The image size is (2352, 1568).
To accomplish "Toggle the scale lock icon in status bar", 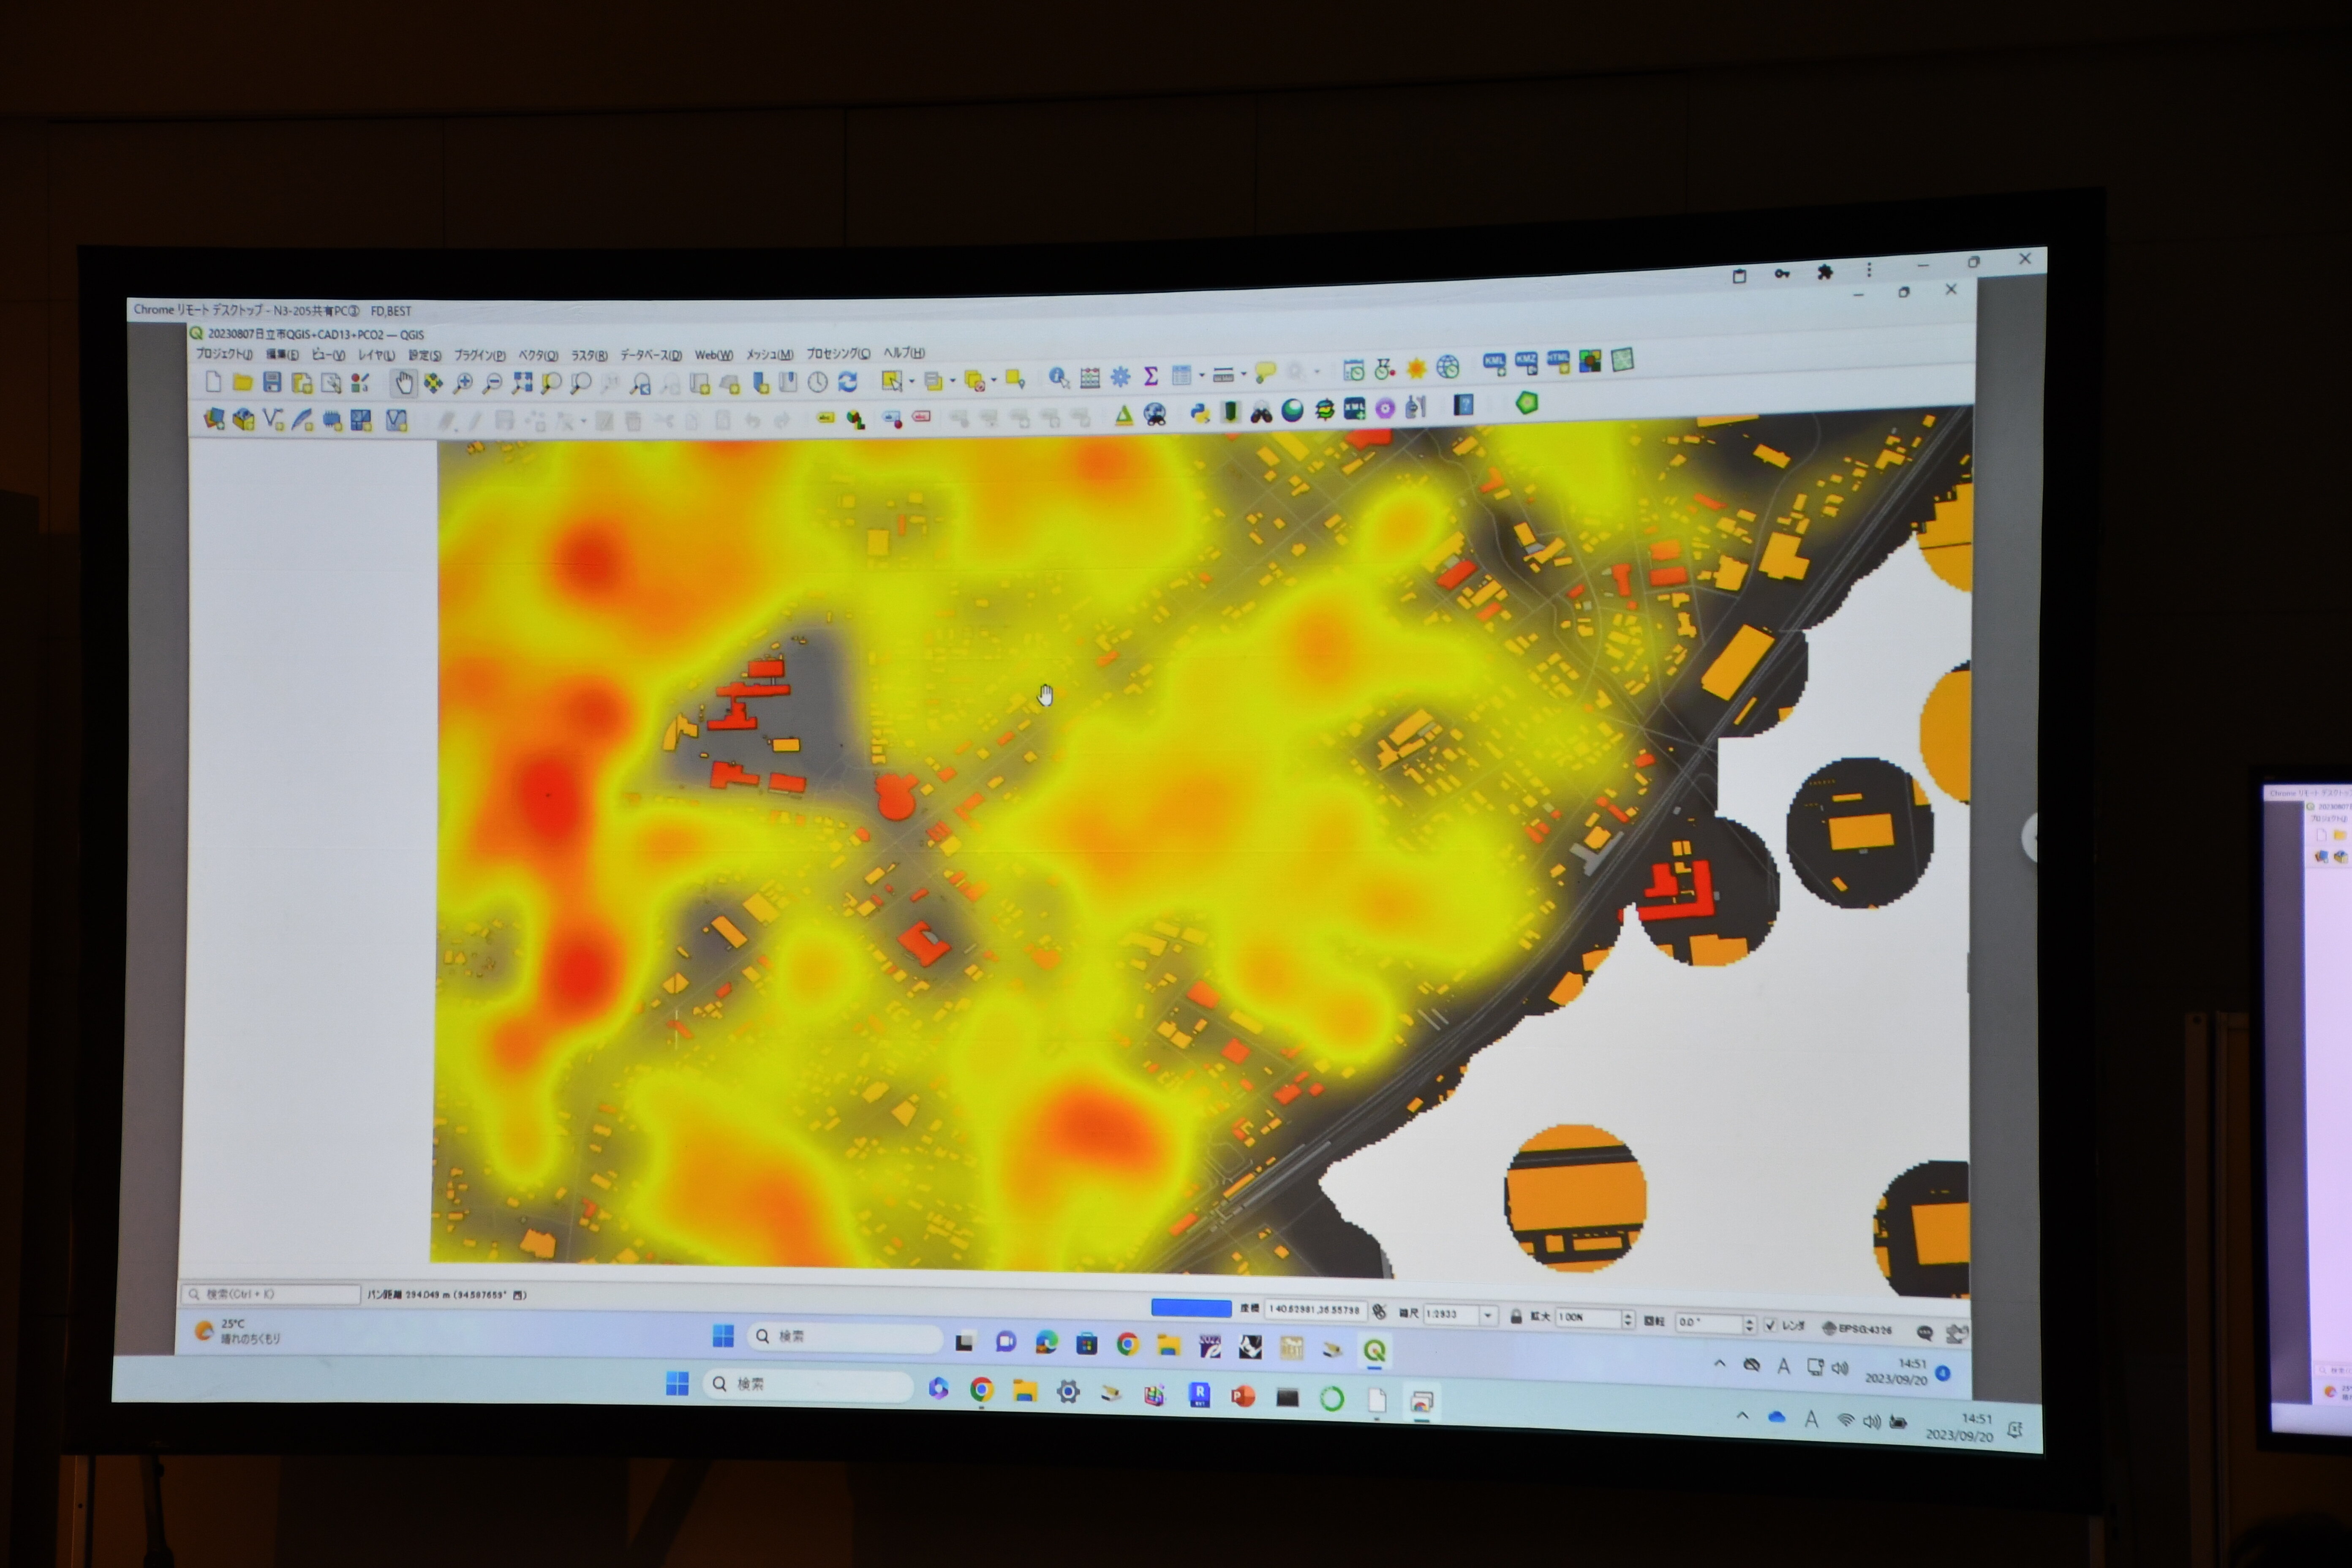I will 1516,1317.
